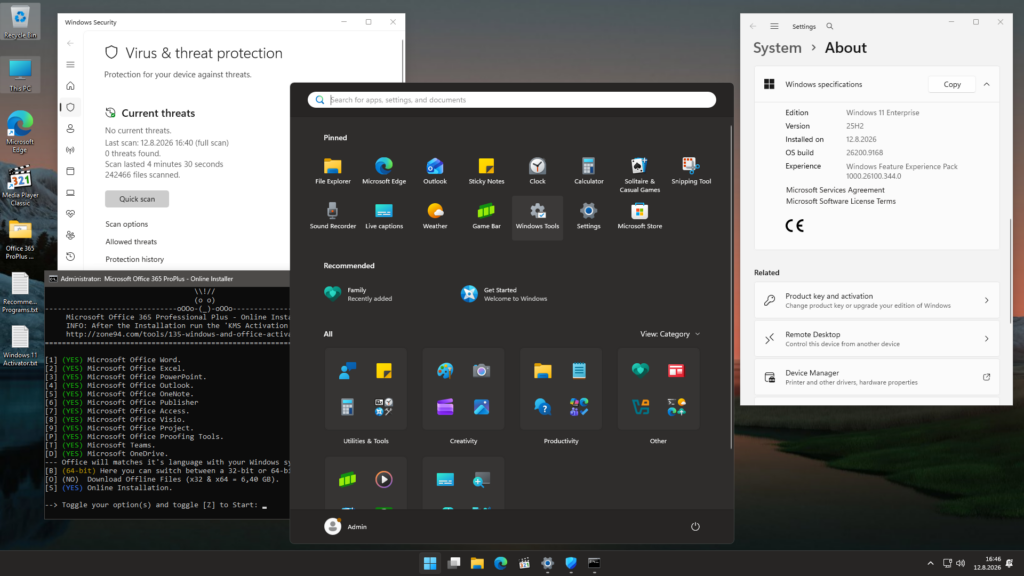Open Windows Security from taskbar shield icon
The image size is (1024, 576).
[571, 563]
